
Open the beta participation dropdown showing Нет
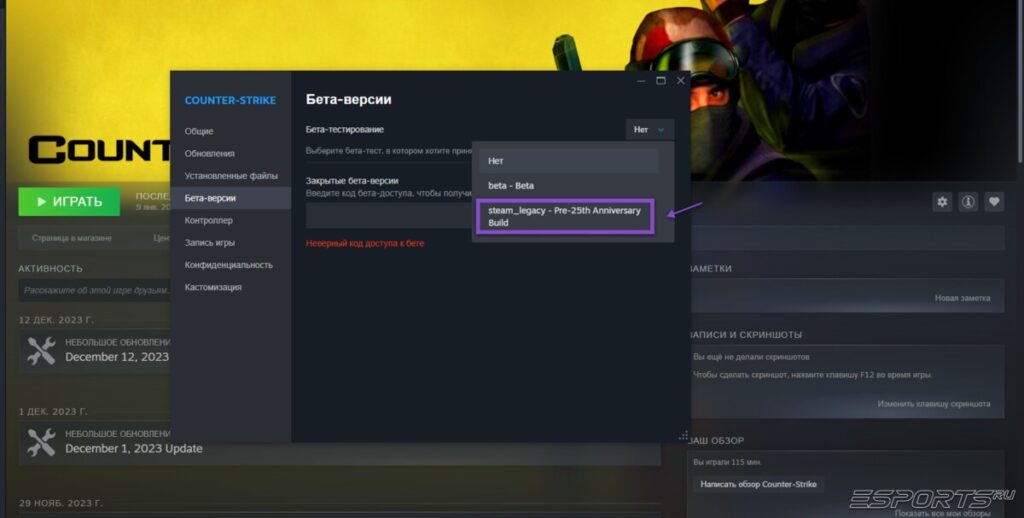coord(649,129)
